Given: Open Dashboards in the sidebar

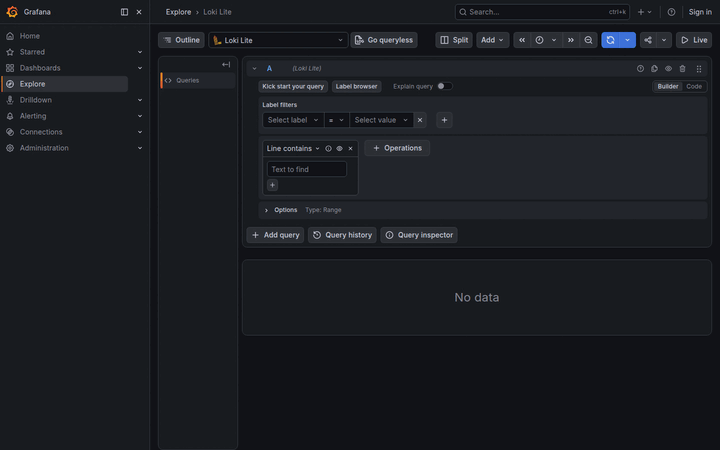Looking at the screenshot, I should point(40,68).
